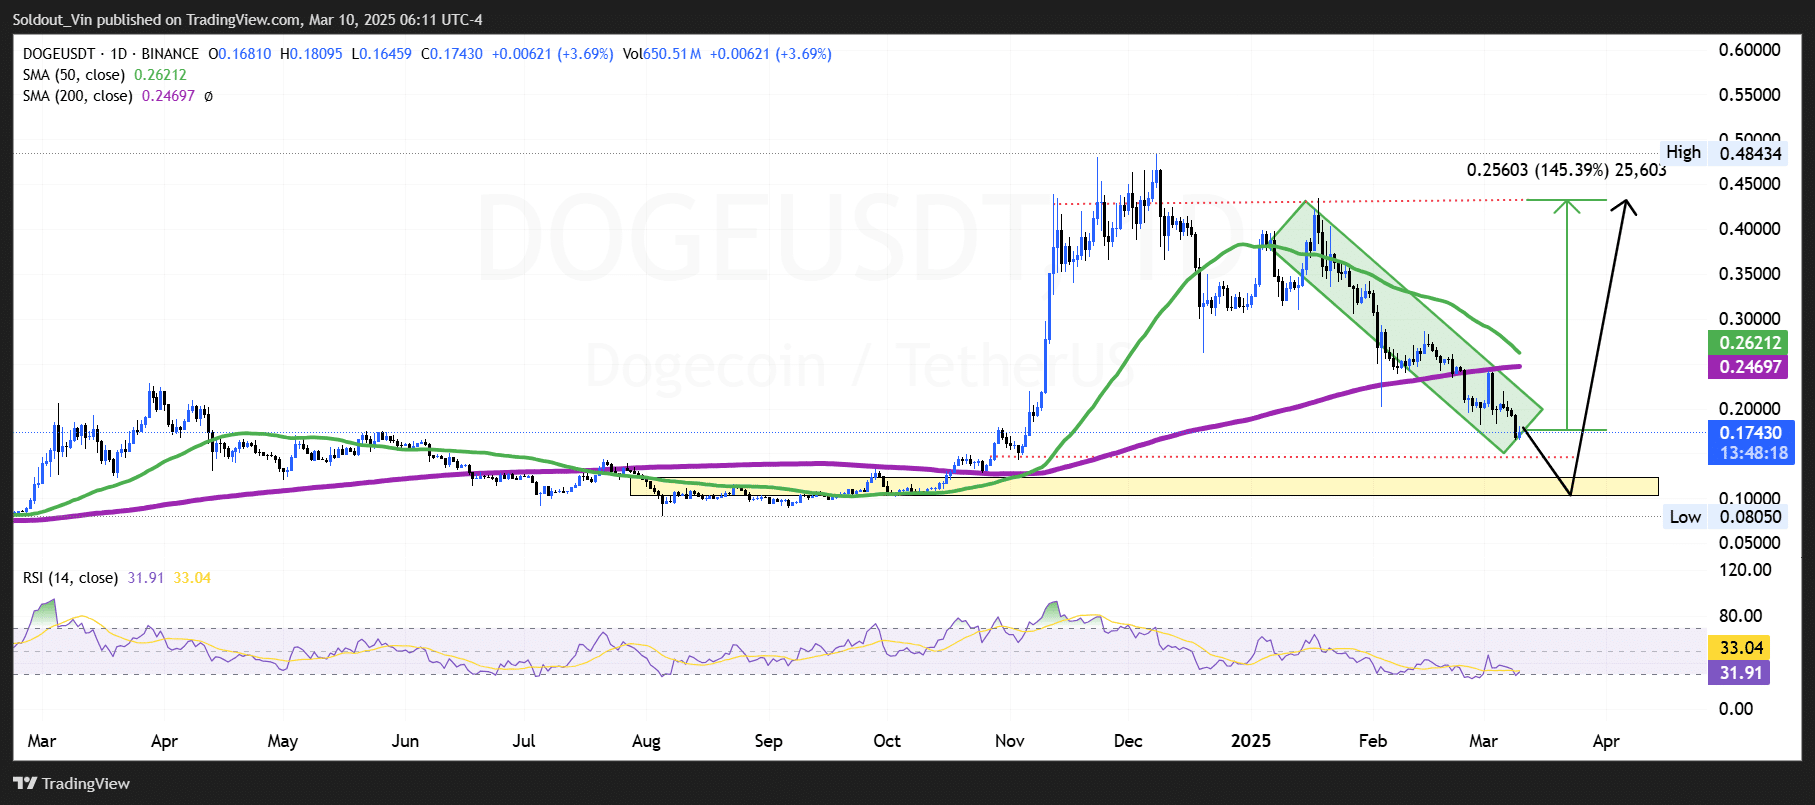The height and width of the screenshot is (805, 1815).
Task: Click the green 0.26212 price axis tag
Action: 1750,343
